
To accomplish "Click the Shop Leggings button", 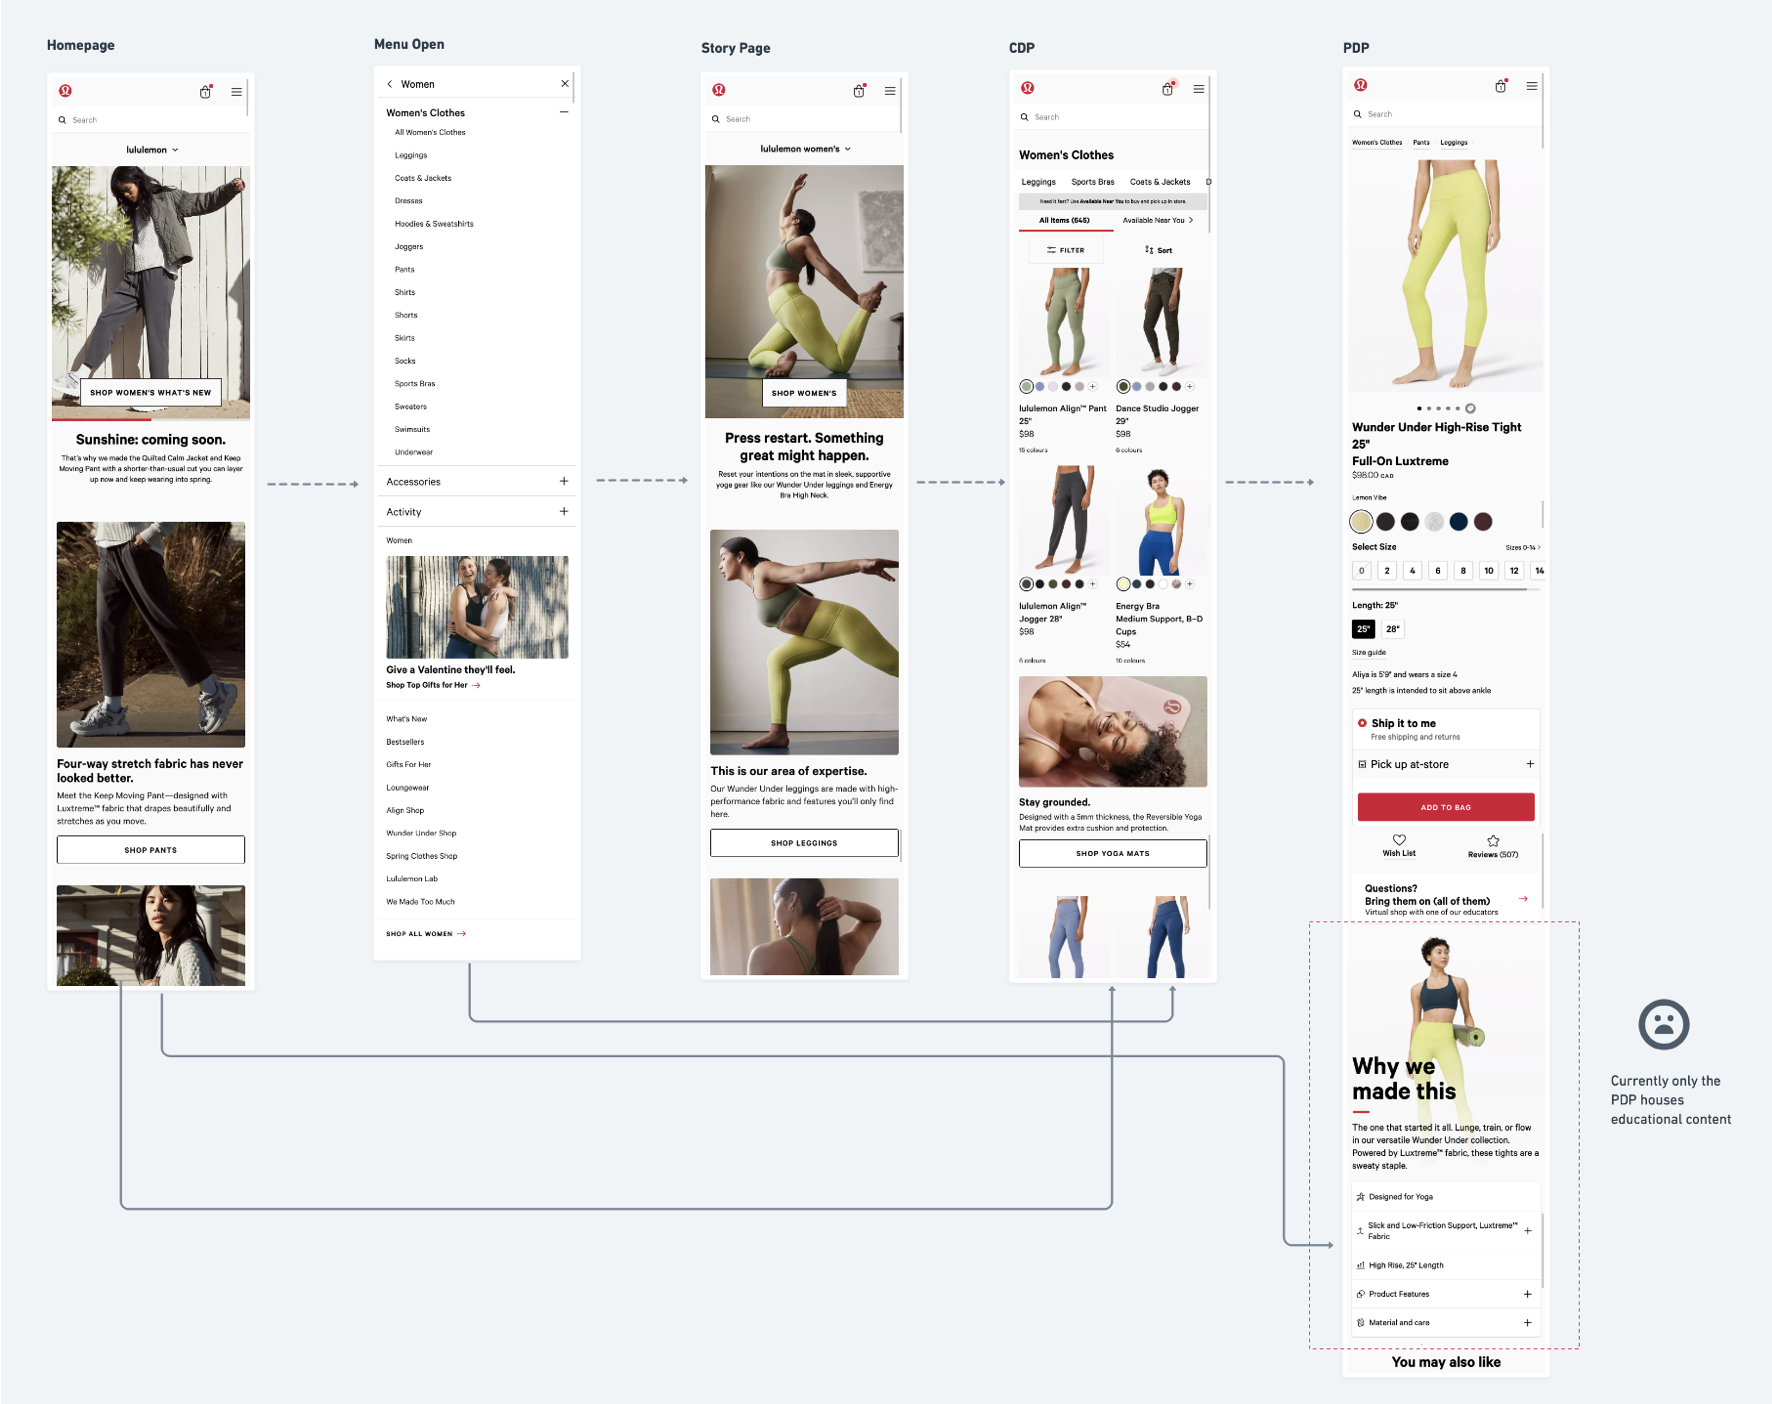I will point(804,843).
